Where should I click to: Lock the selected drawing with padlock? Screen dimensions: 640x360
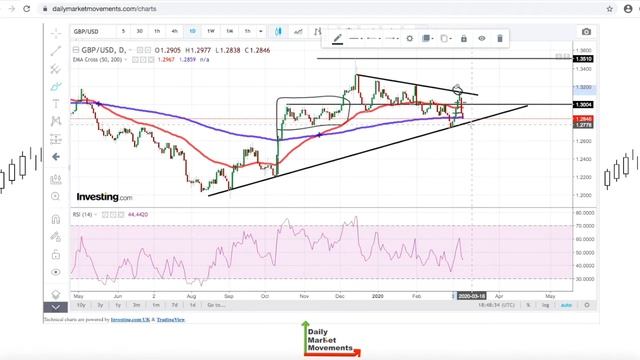[464, 38]
